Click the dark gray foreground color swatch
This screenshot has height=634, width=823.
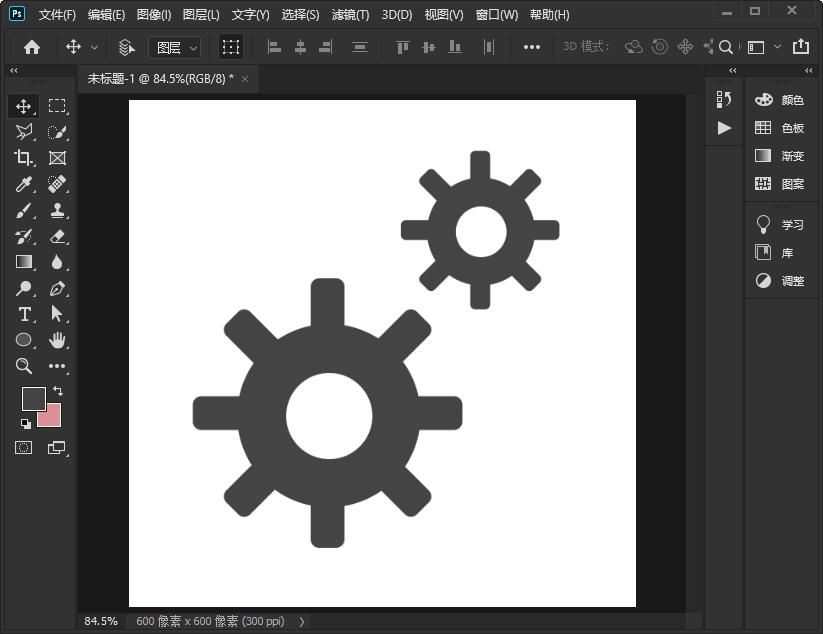coord(33,398)
